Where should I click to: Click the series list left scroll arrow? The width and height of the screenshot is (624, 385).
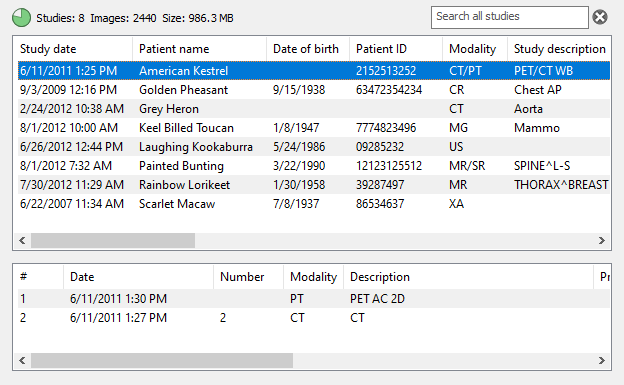pyautogui.click(x=22, y=361)
